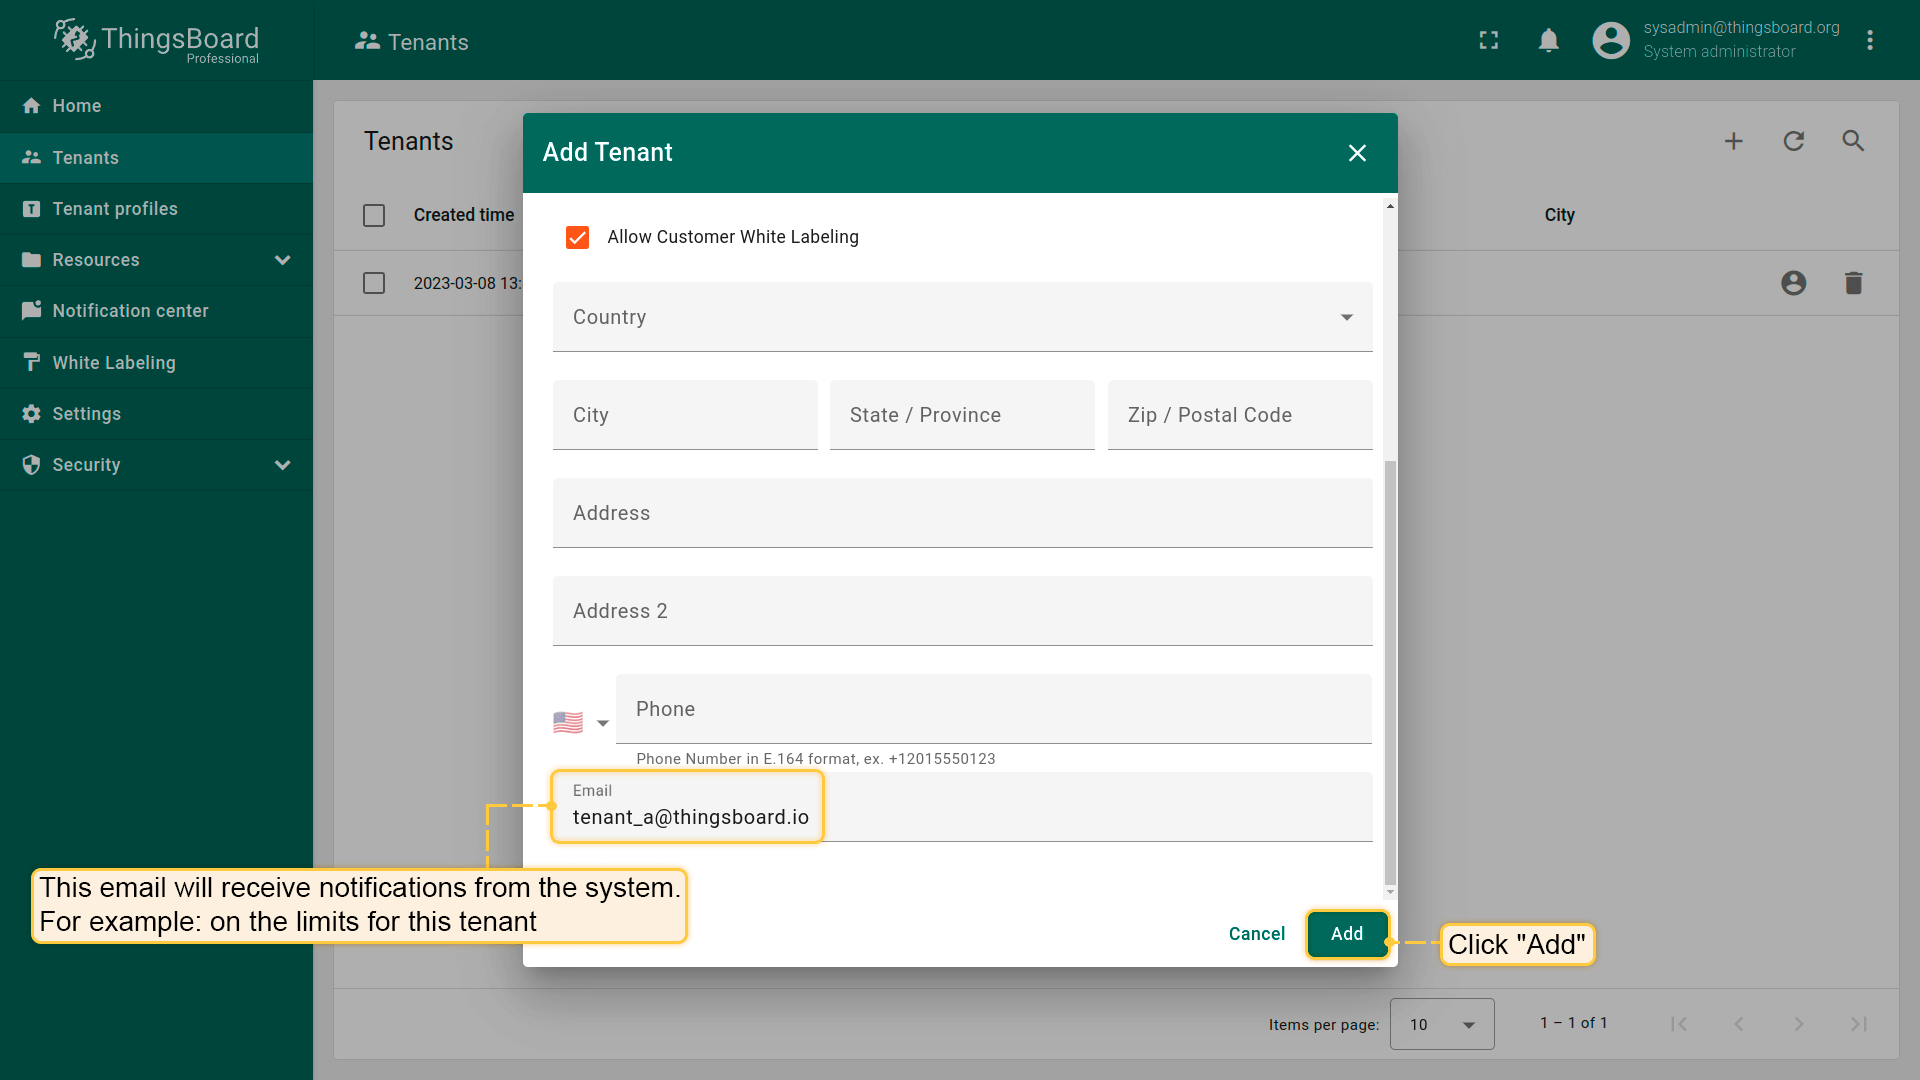The width and height of the screenshot is (1920, 1080).
Task: Click the dialog vertical scrollbar
Action: click(x=1390, y=670)
